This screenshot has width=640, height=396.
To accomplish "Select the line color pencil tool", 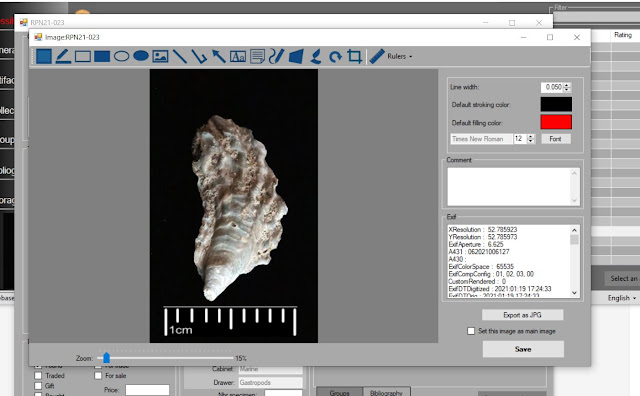I will pos(63,56).
